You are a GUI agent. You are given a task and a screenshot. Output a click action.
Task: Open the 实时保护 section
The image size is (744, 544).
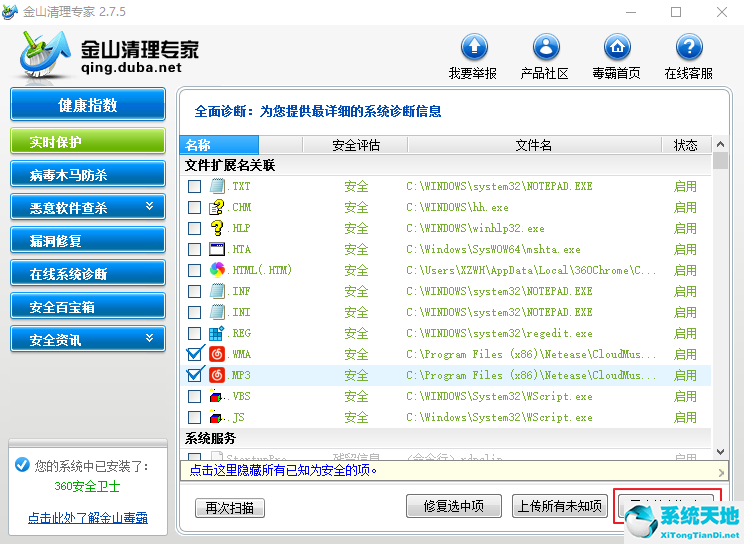88,141
